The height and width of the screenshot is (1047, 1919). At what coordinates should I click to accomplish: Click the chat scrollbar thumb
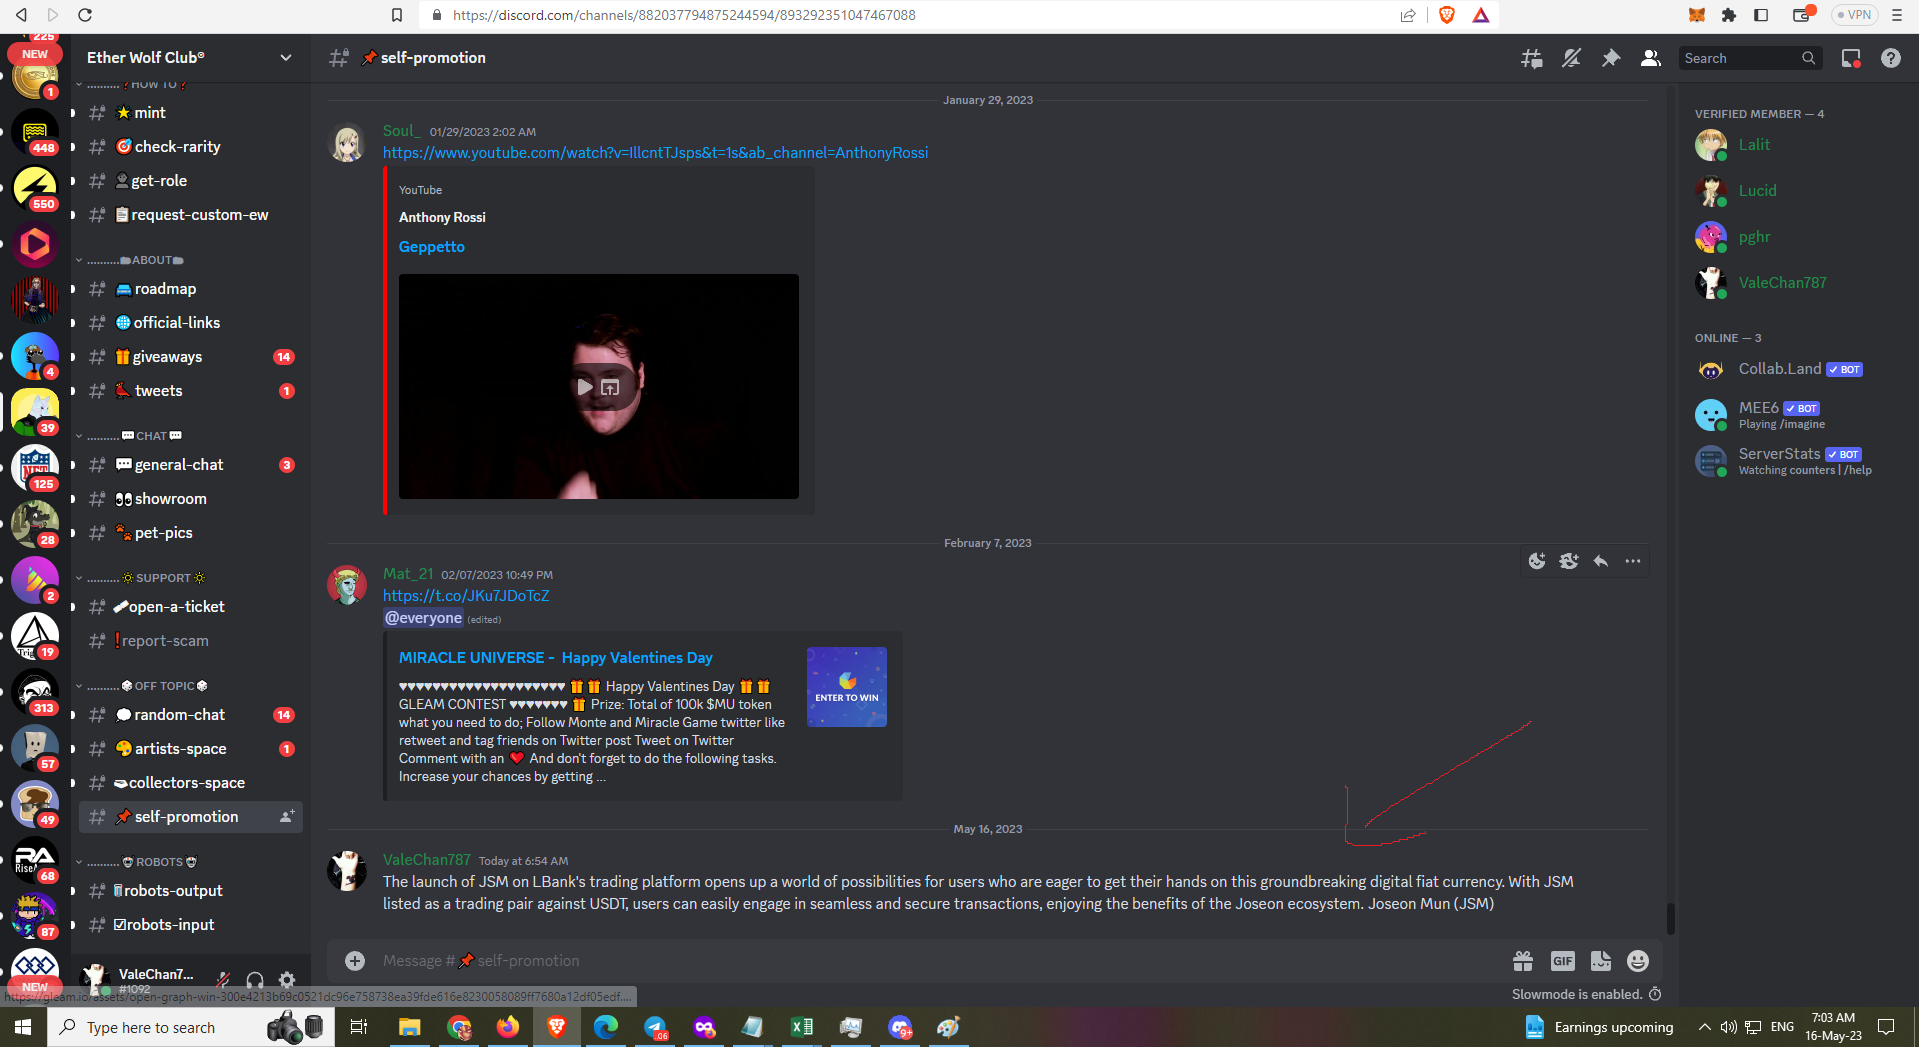pos(1670,917)
